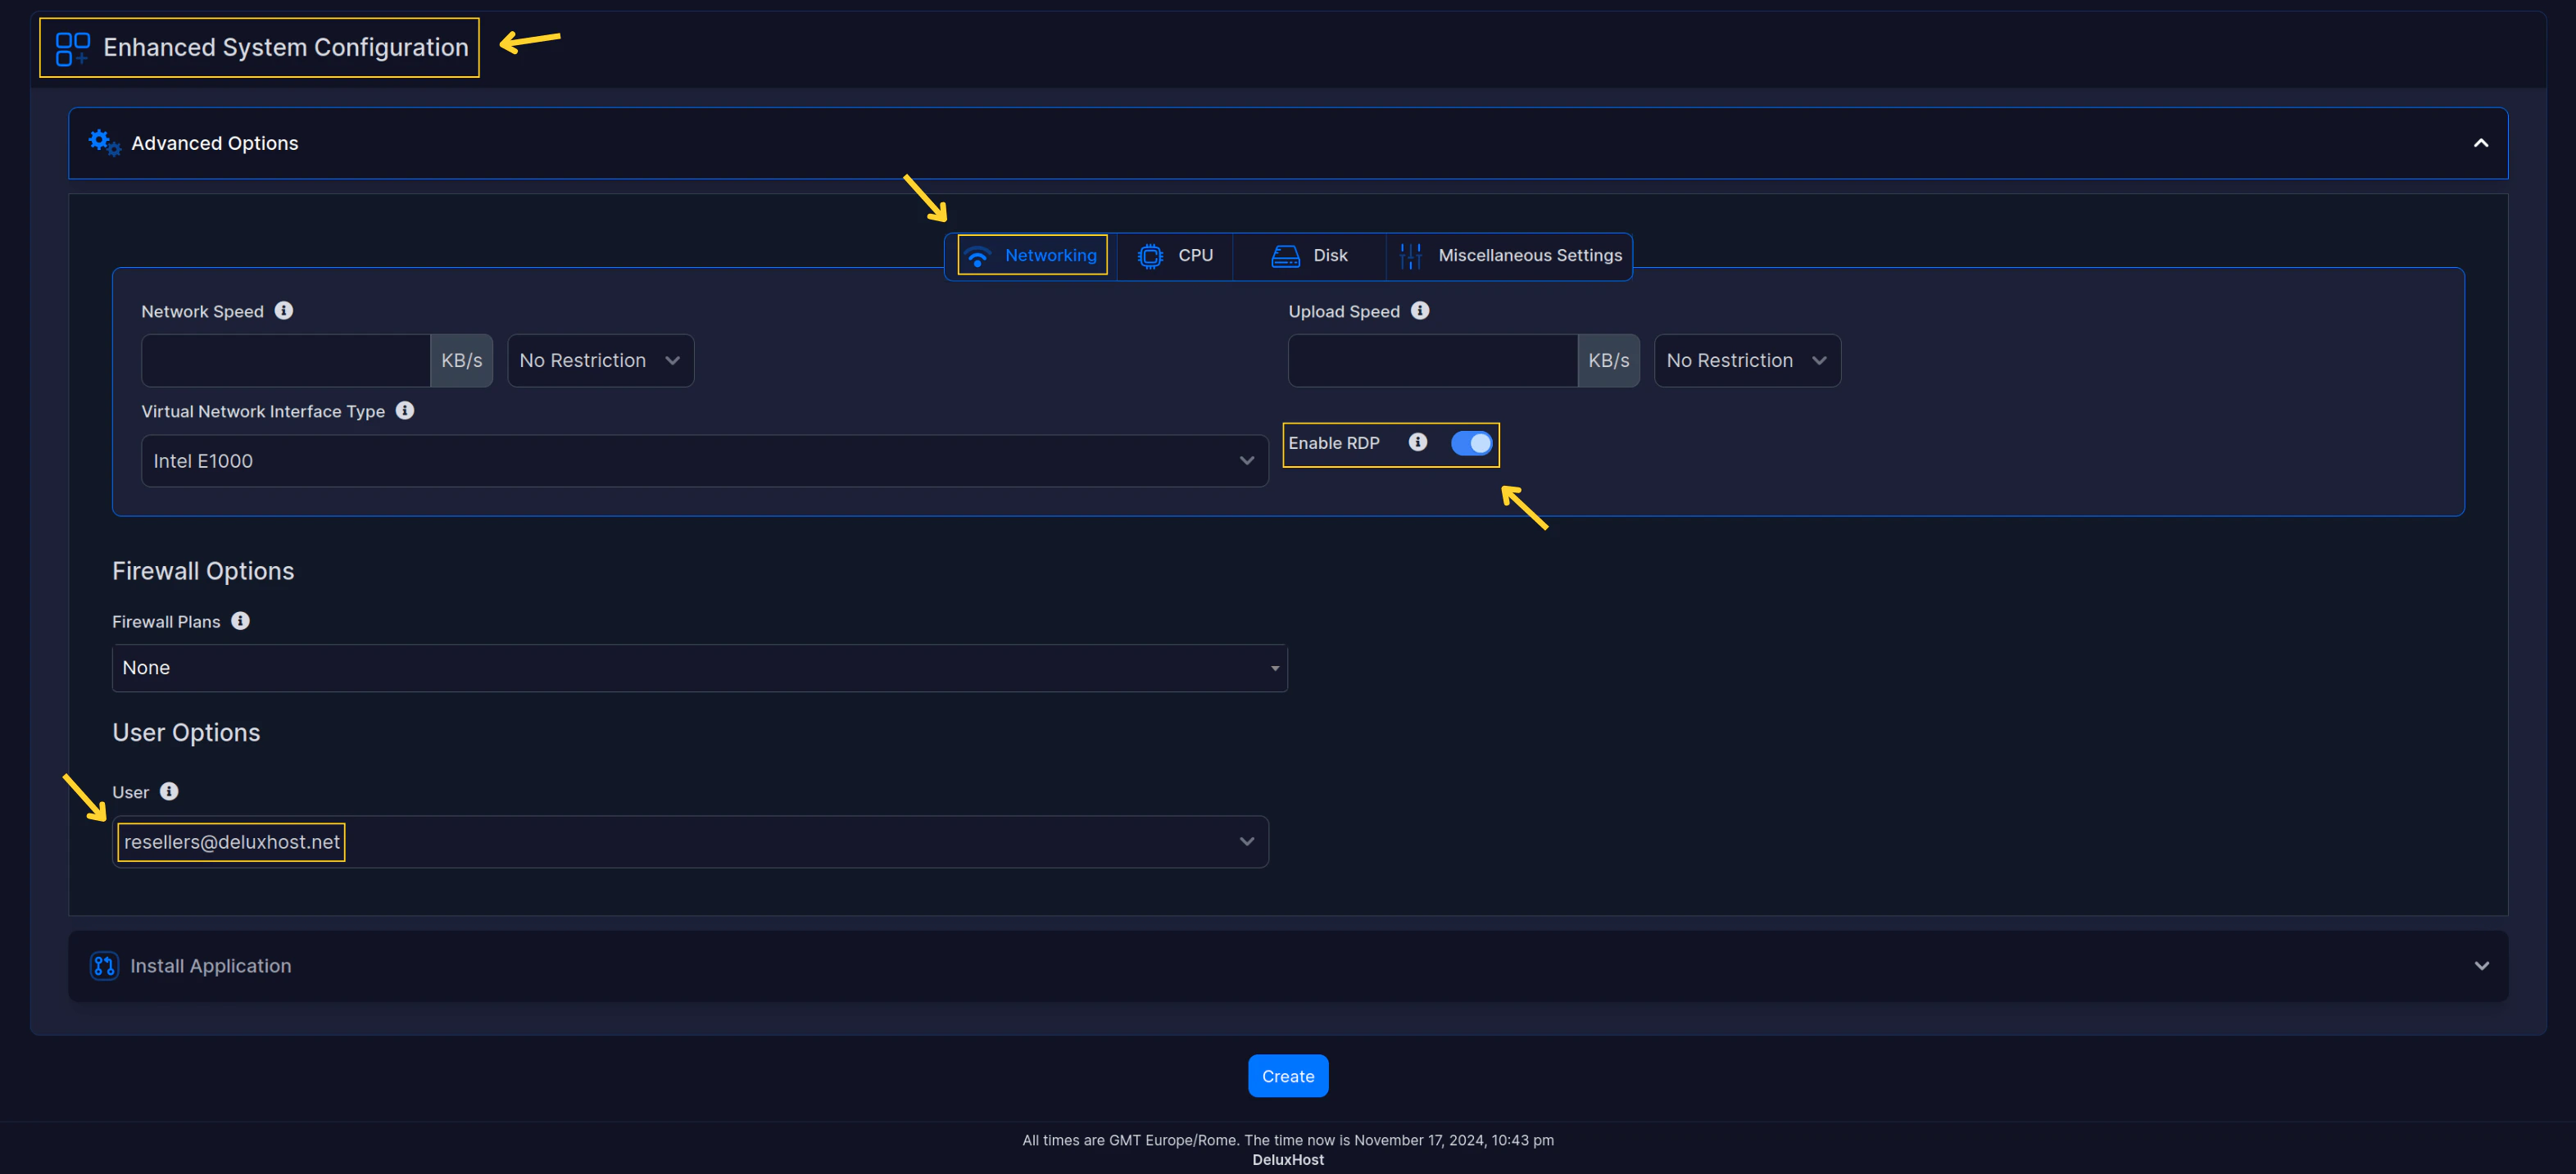Image resolution: width=2576 pixels, height=1174 pixels.
Task: Click the Virtual Network Interface Type info icon
Action: pyautogui.click(x=405, y=411)
